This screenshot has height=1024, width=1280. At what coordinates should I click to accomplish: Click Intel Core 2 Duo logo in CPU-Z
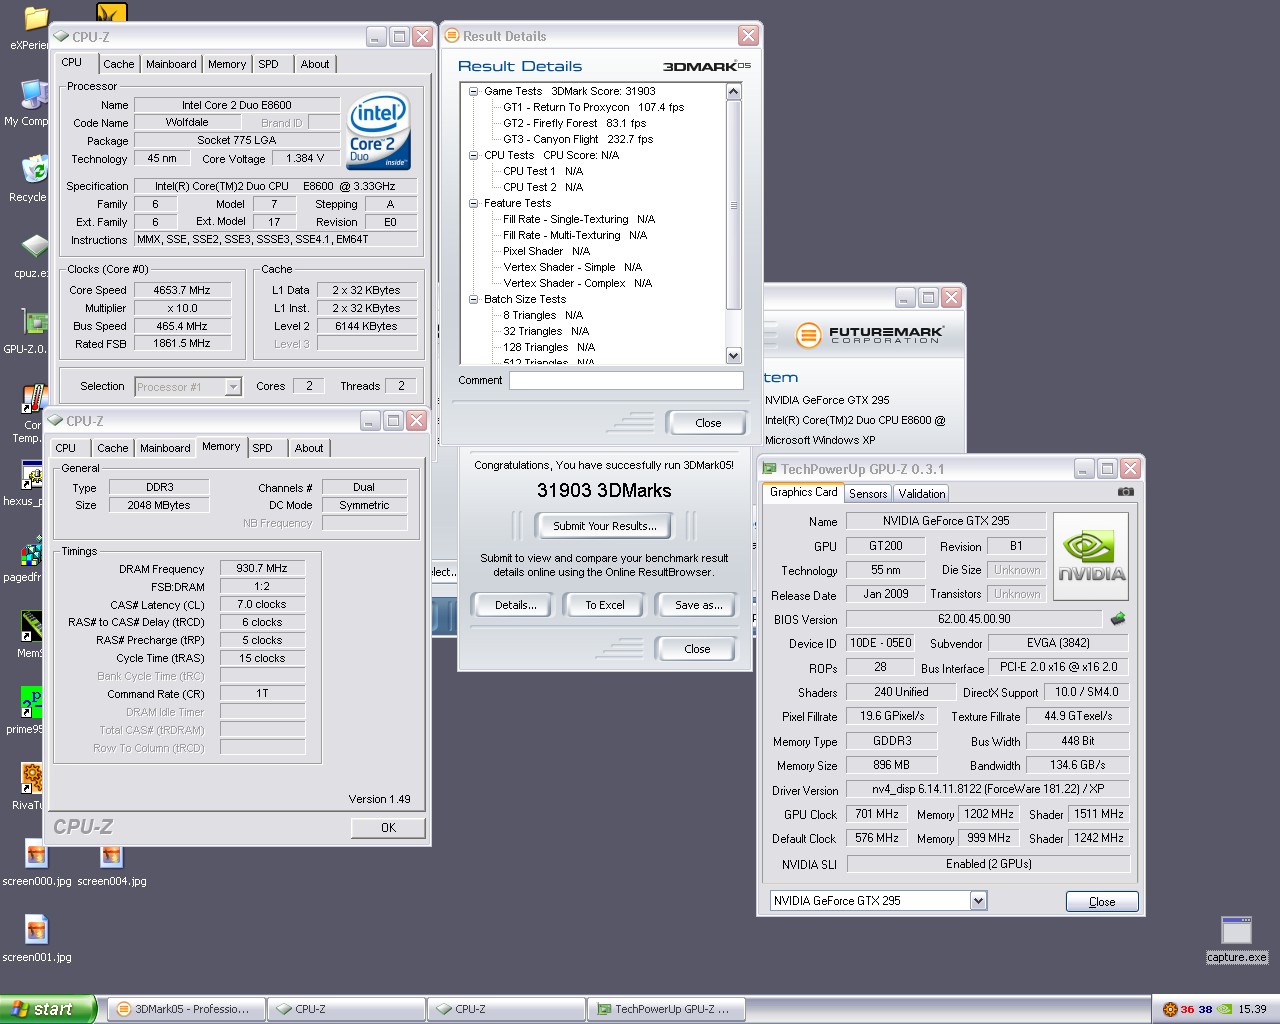pos(379,133)
